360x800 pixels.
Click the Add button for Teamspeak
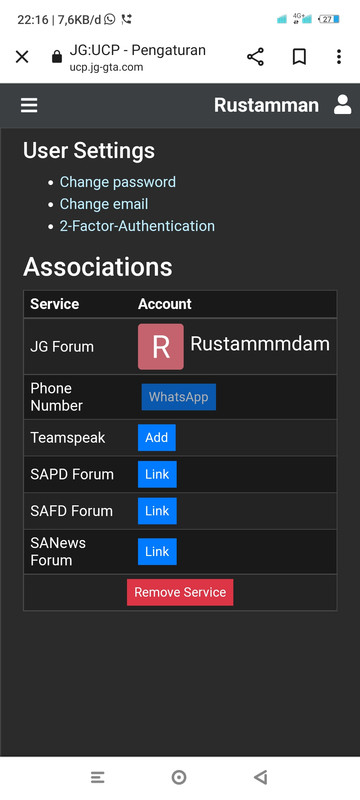tap(157, 438)
